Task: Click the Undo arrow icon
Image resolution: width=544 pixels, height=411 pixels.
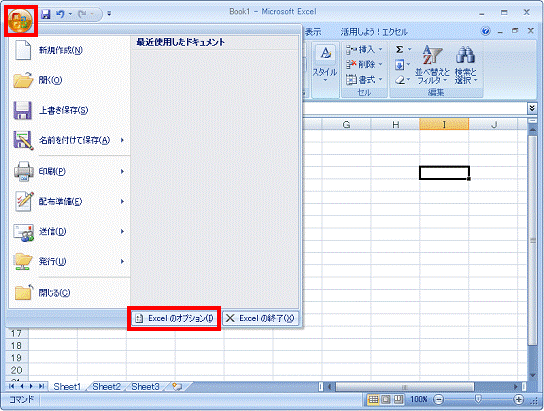Action: click(60, 14)
